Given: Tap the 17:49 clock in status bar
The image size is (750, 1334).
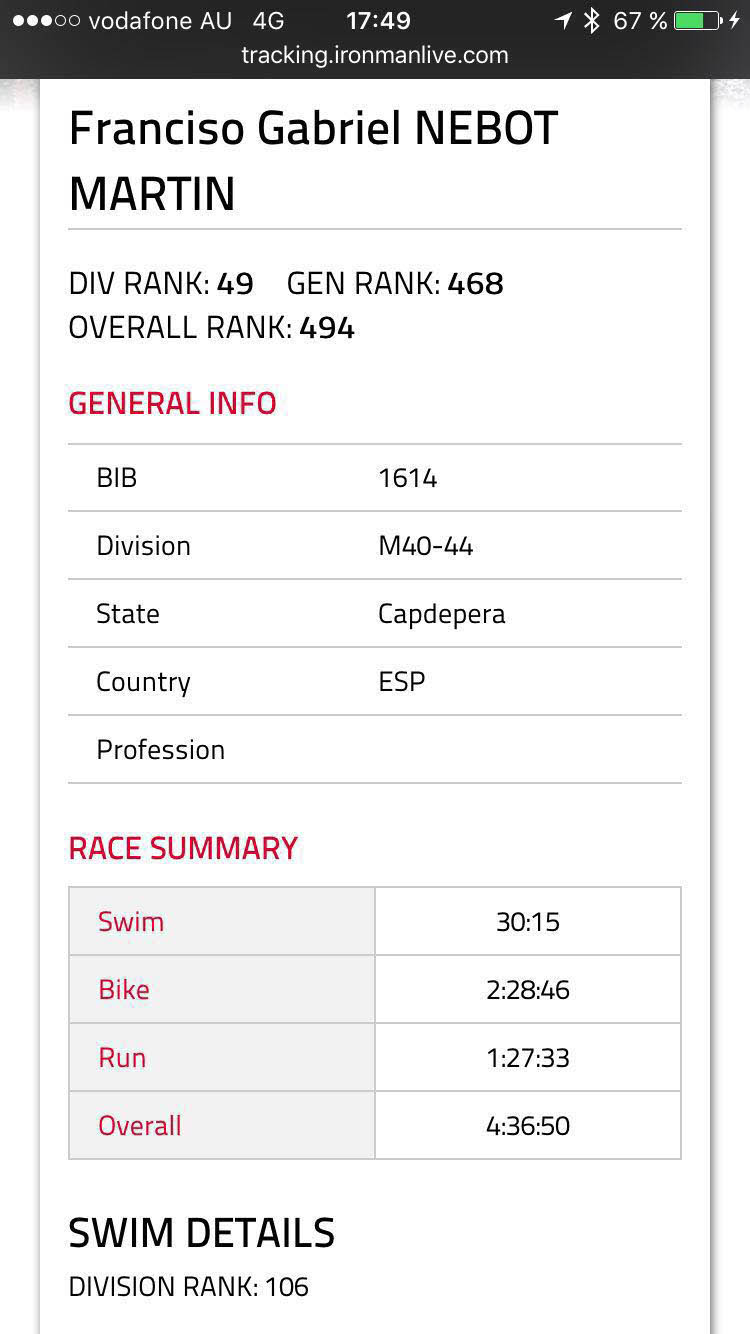Looking at the screenshot, I should (378, 21).
